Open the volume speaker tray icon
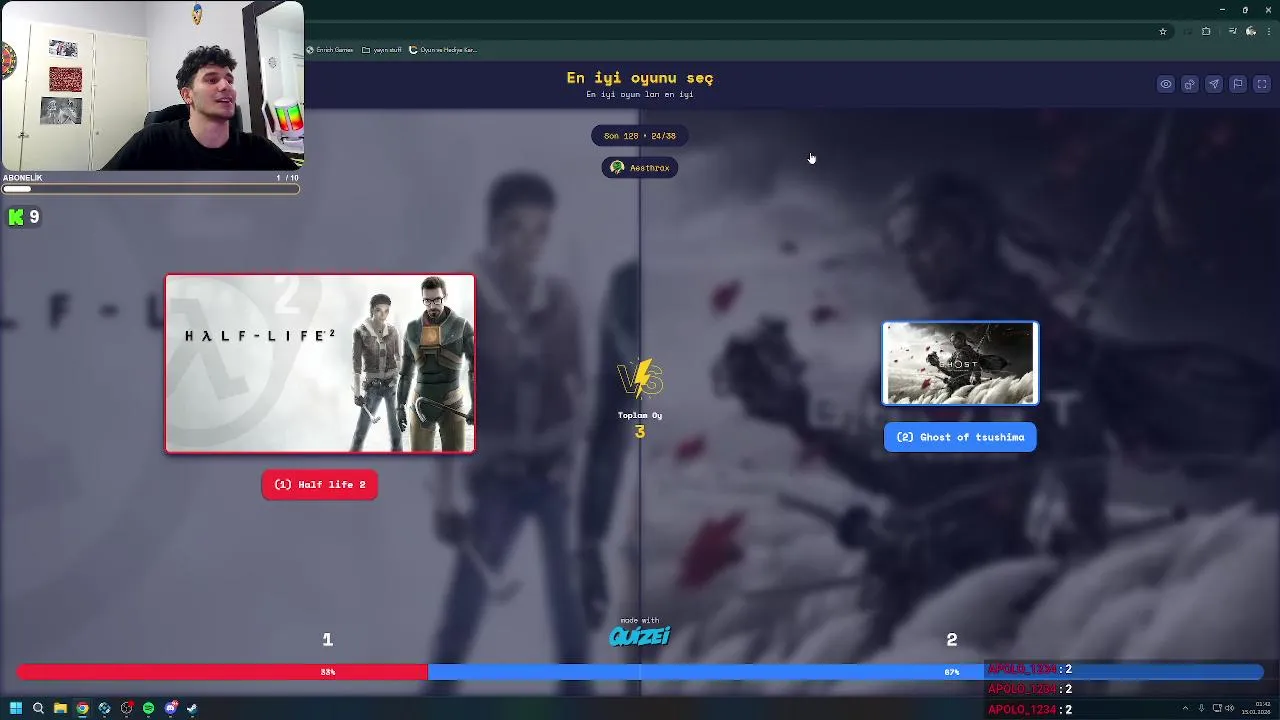Screen dimensions: 1280x720 (x=1229, y=708)
